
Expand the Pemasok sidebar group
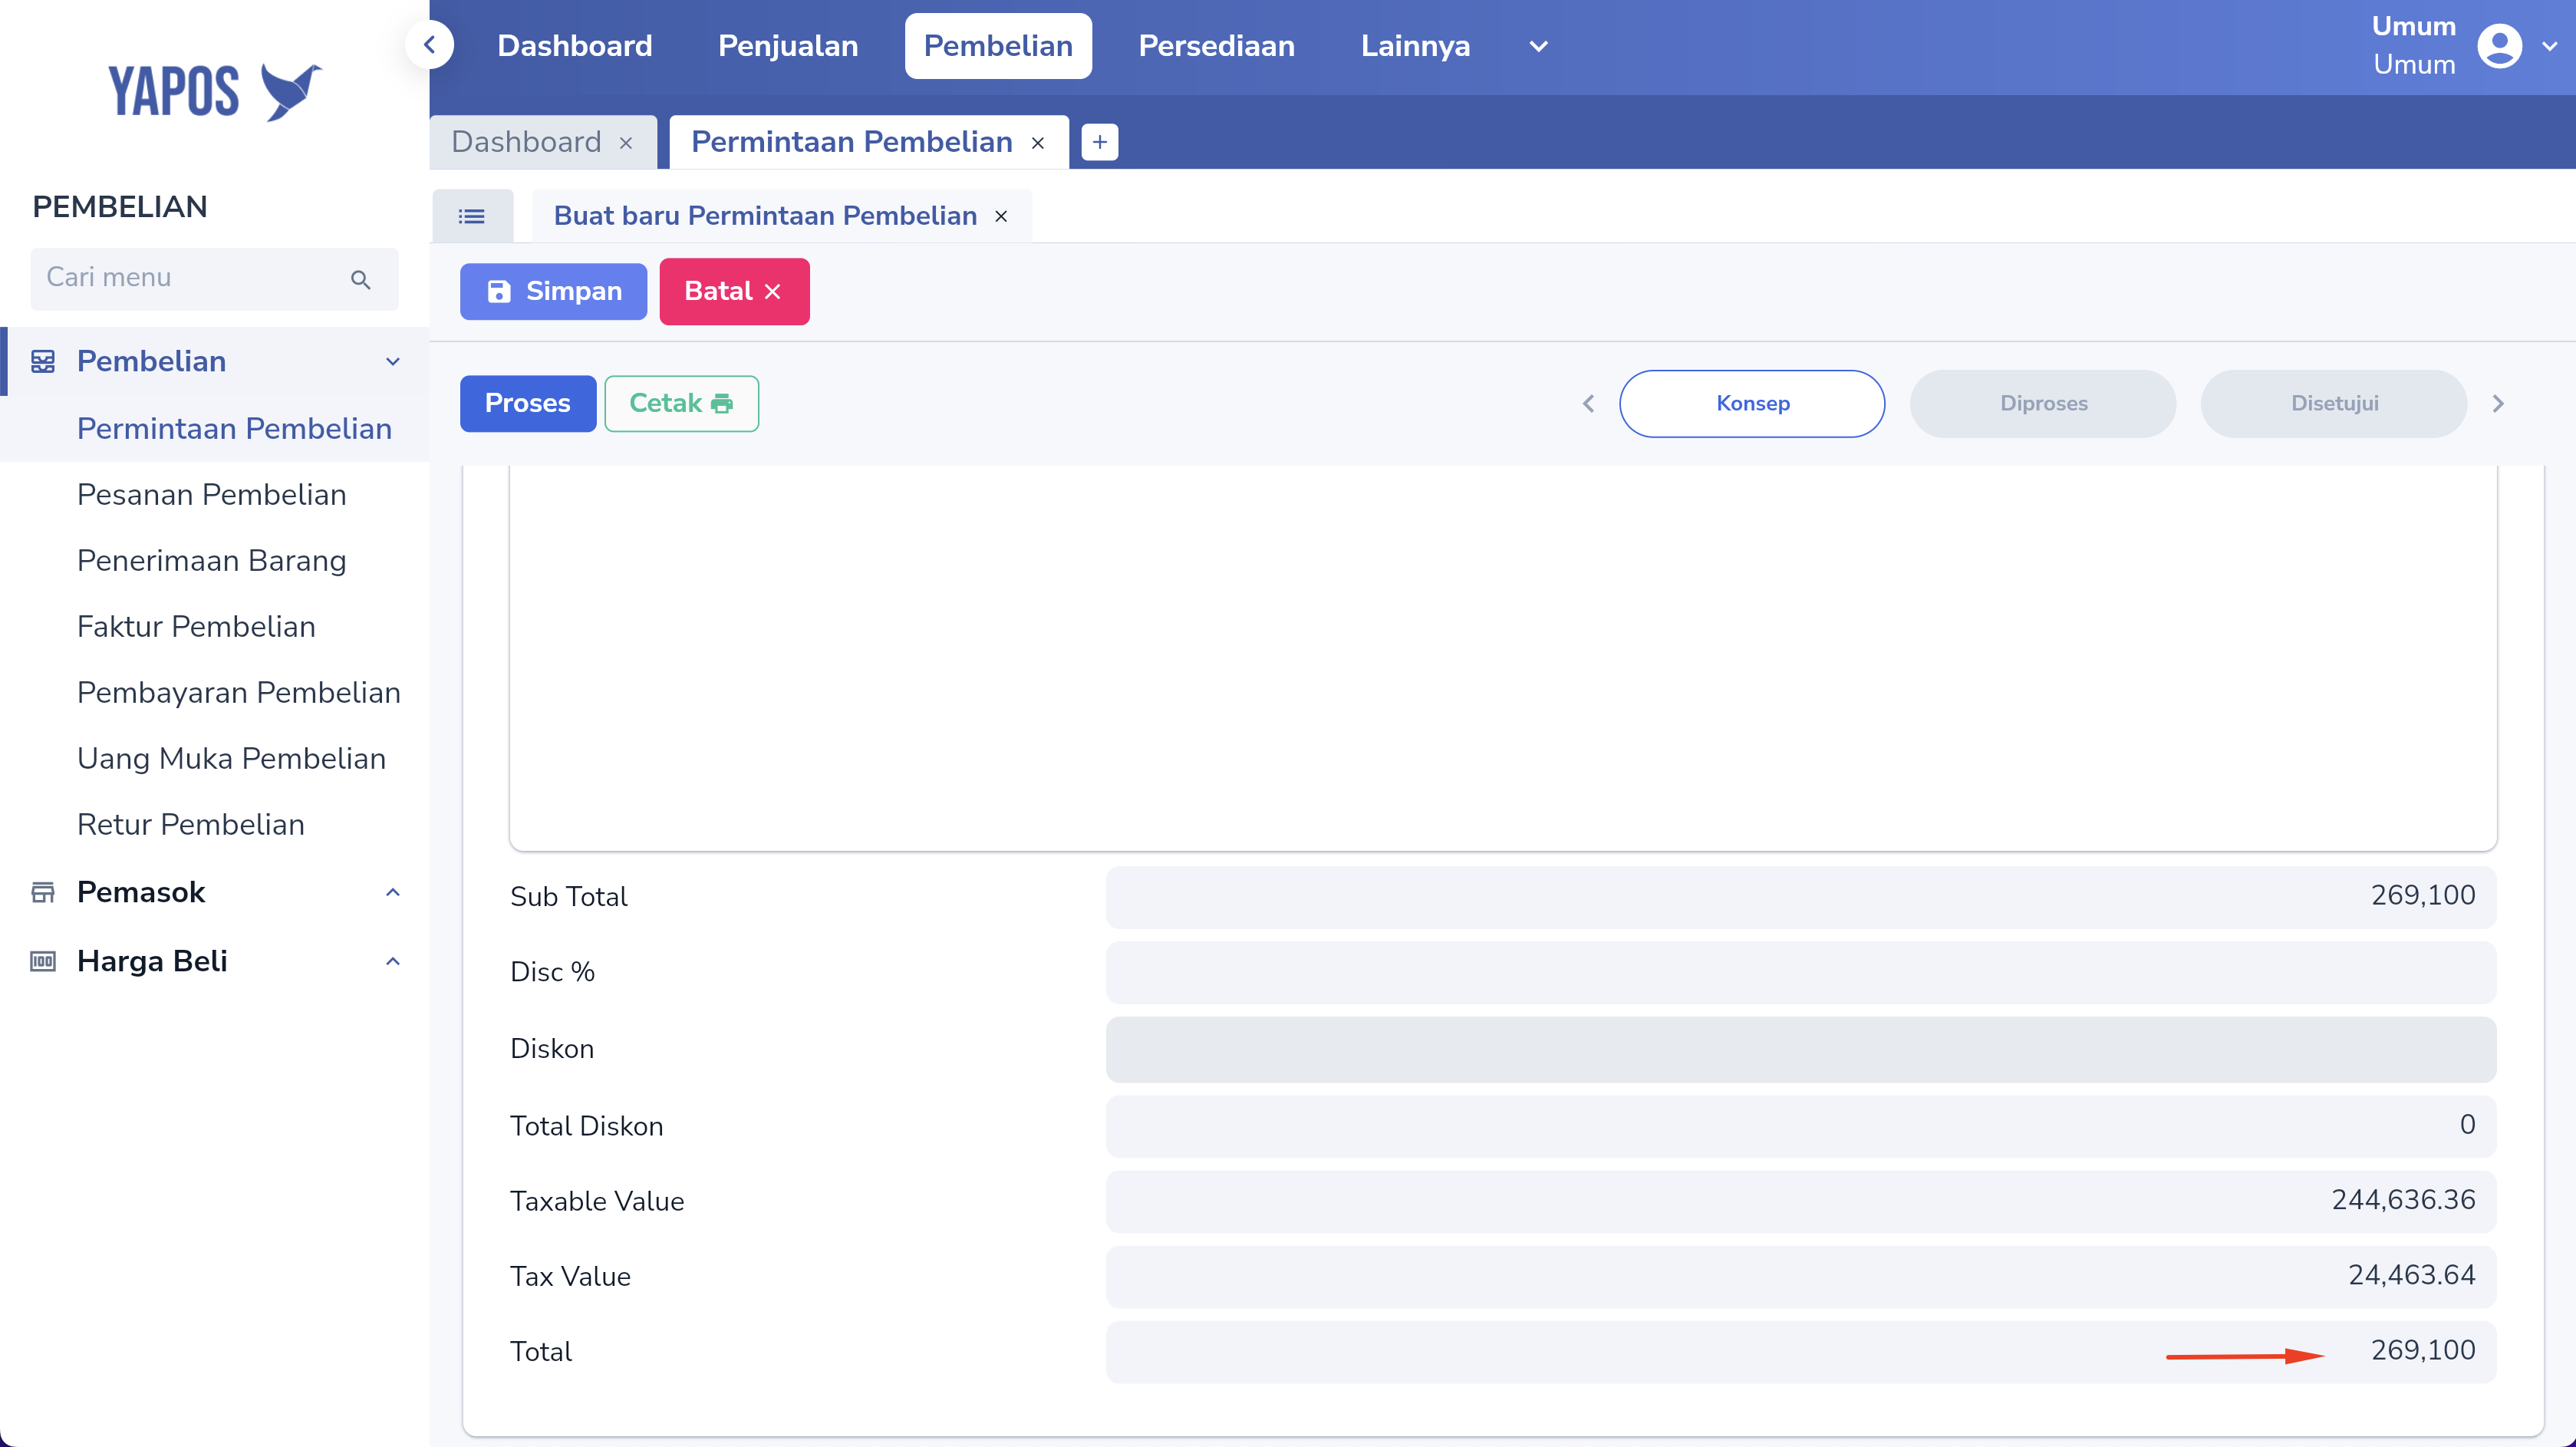coord(393,892)
